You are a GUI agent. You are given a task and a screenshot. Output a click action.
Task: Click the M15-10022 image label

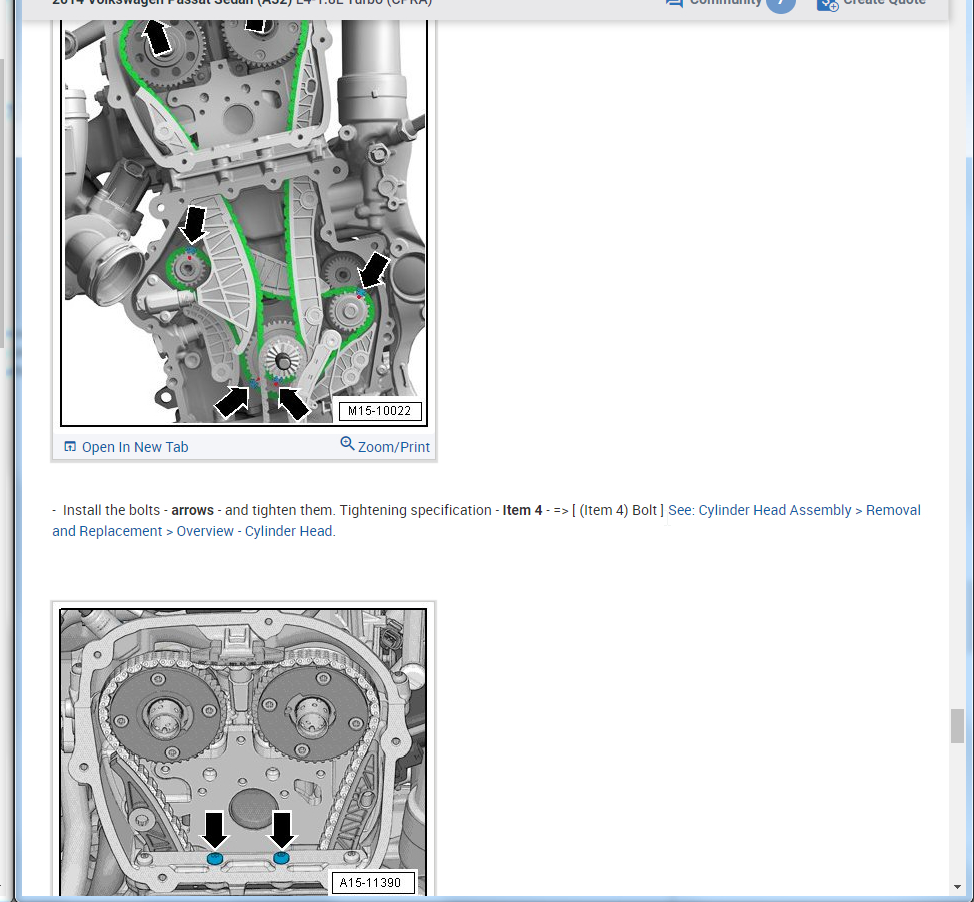tap(380, 411)
